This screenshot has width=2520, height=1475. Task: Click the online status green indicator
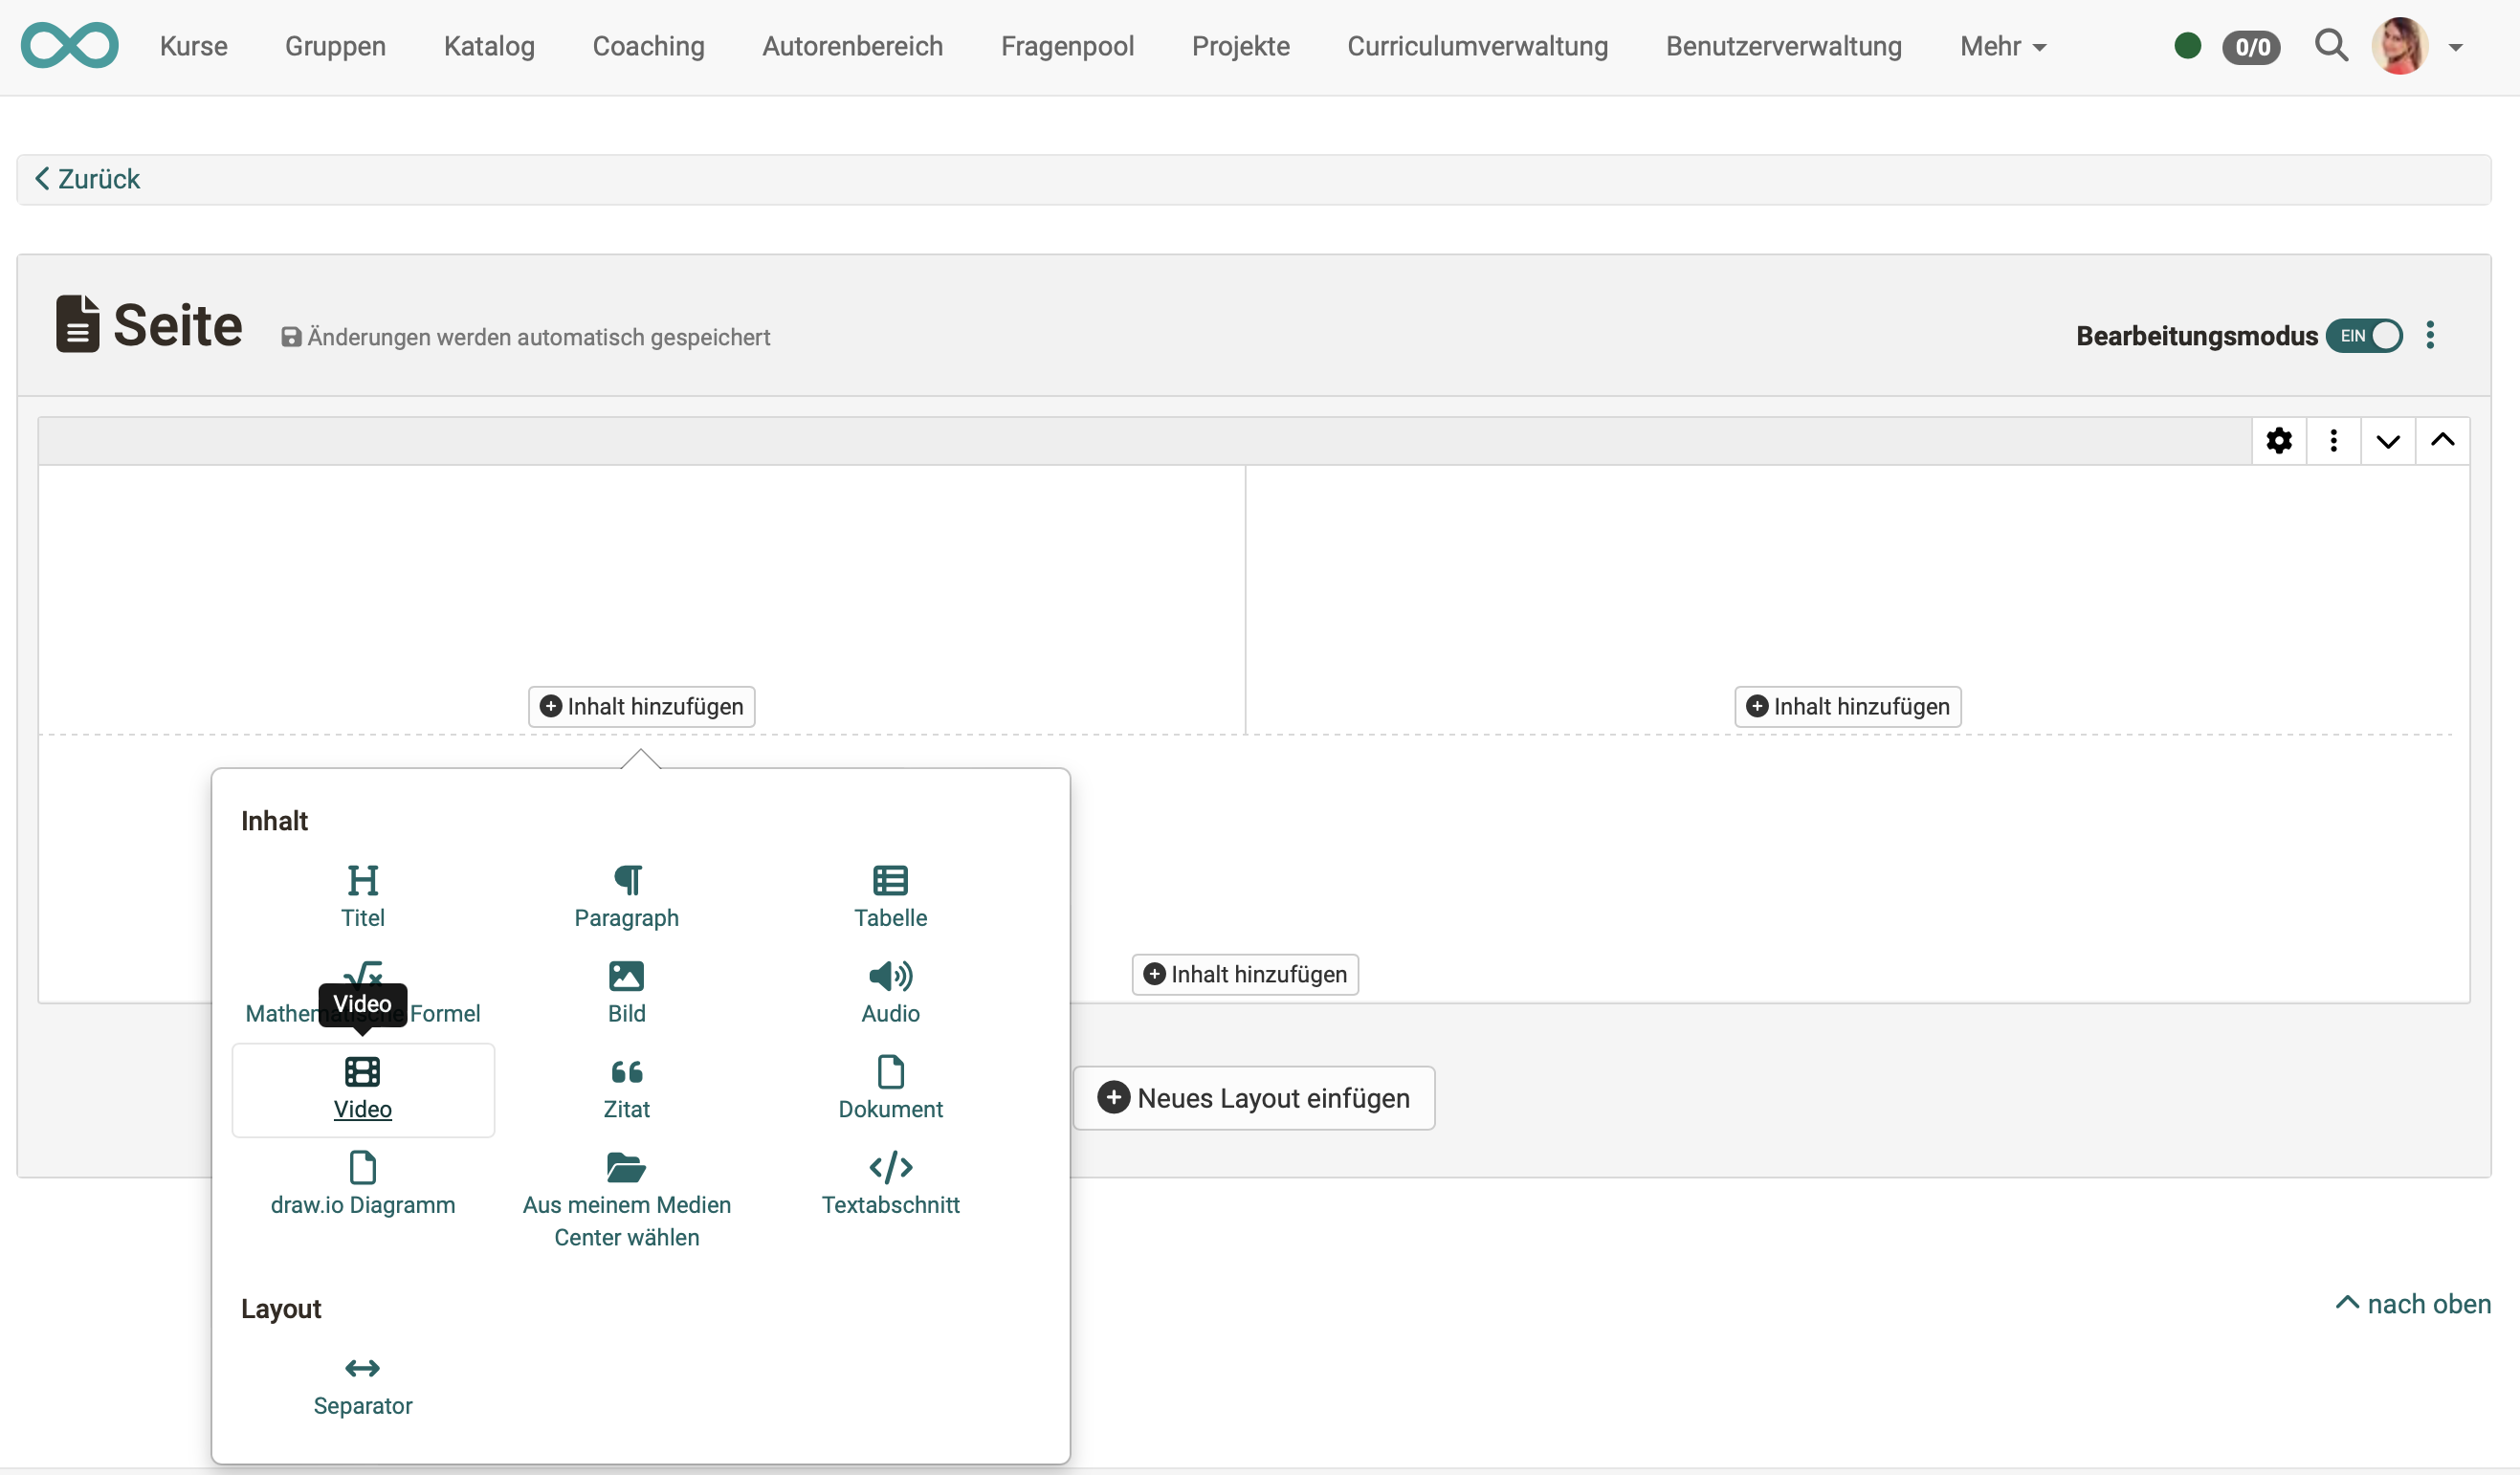point(2188,44)
